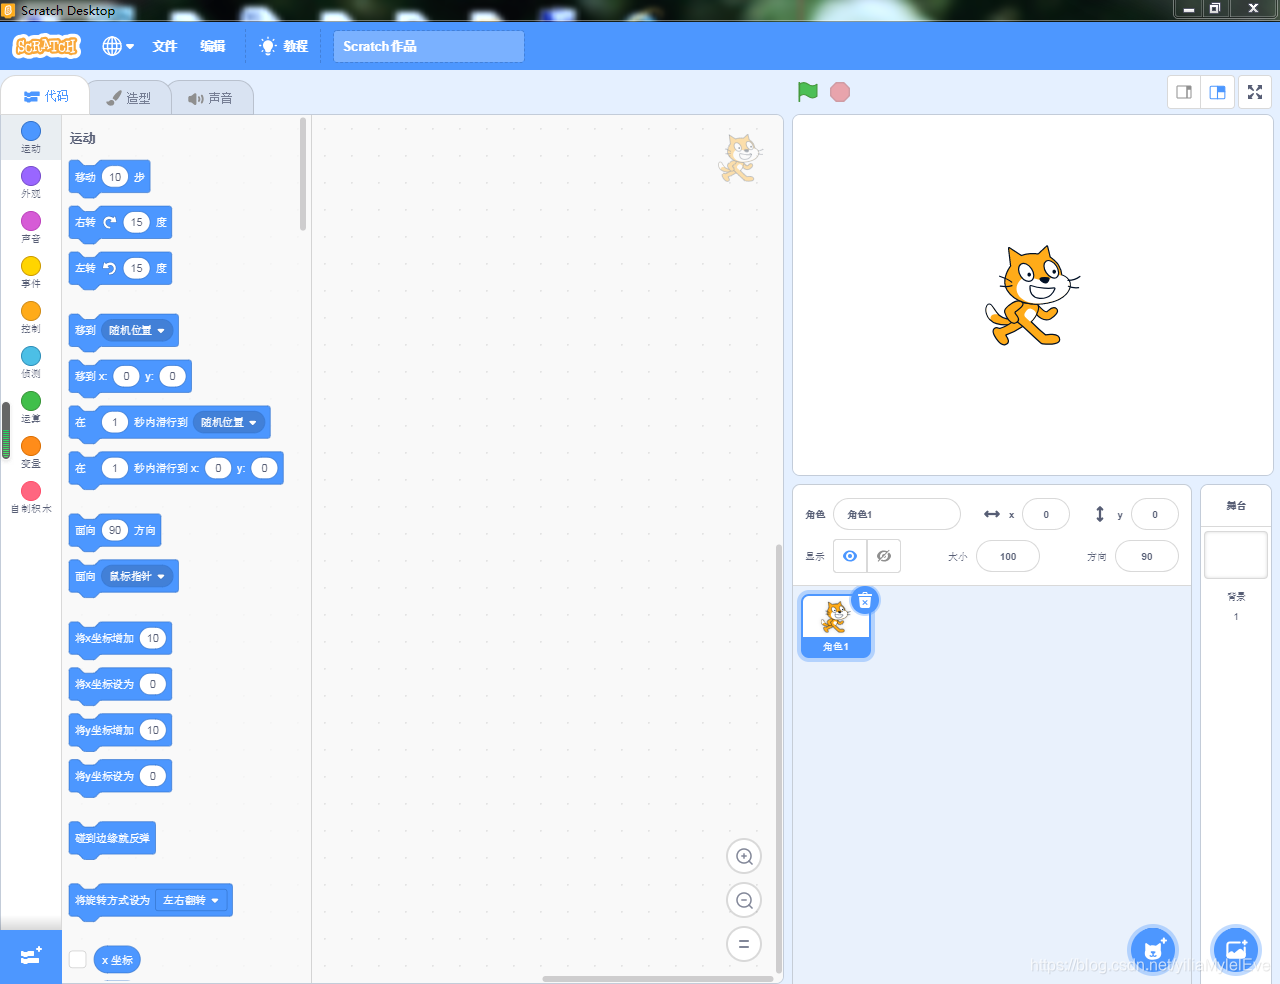
Task: Click the block palette vertical scrollbar
Action: tap(303, 174)
